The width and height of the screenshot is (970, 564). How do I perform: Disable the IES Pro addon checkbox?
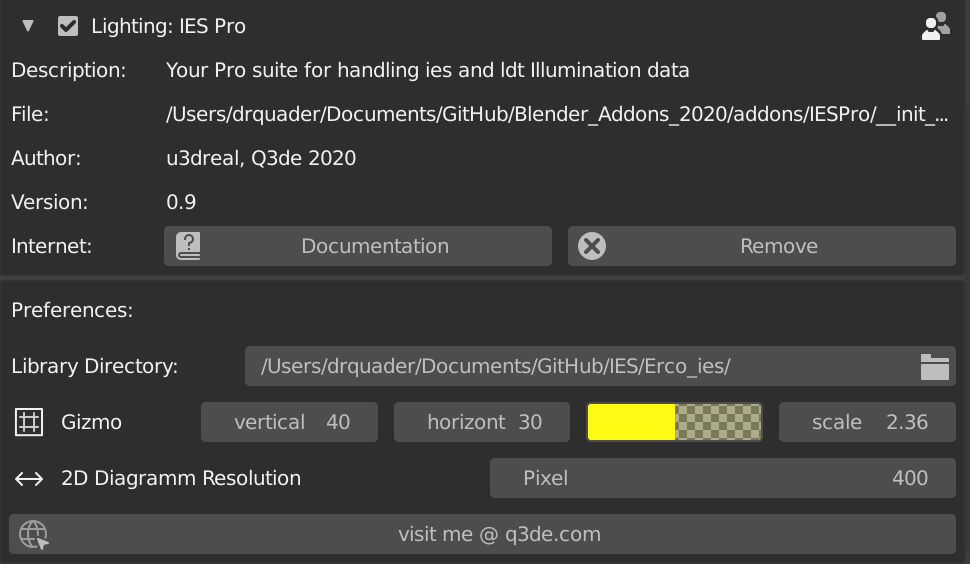click(x=68, y=26)
